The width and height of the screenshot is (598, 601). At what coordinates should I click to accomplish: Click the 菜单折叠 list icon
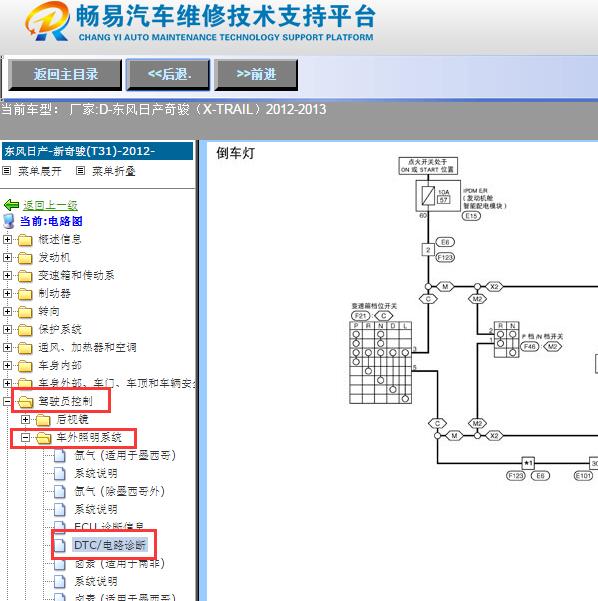[x=80, y=171]
